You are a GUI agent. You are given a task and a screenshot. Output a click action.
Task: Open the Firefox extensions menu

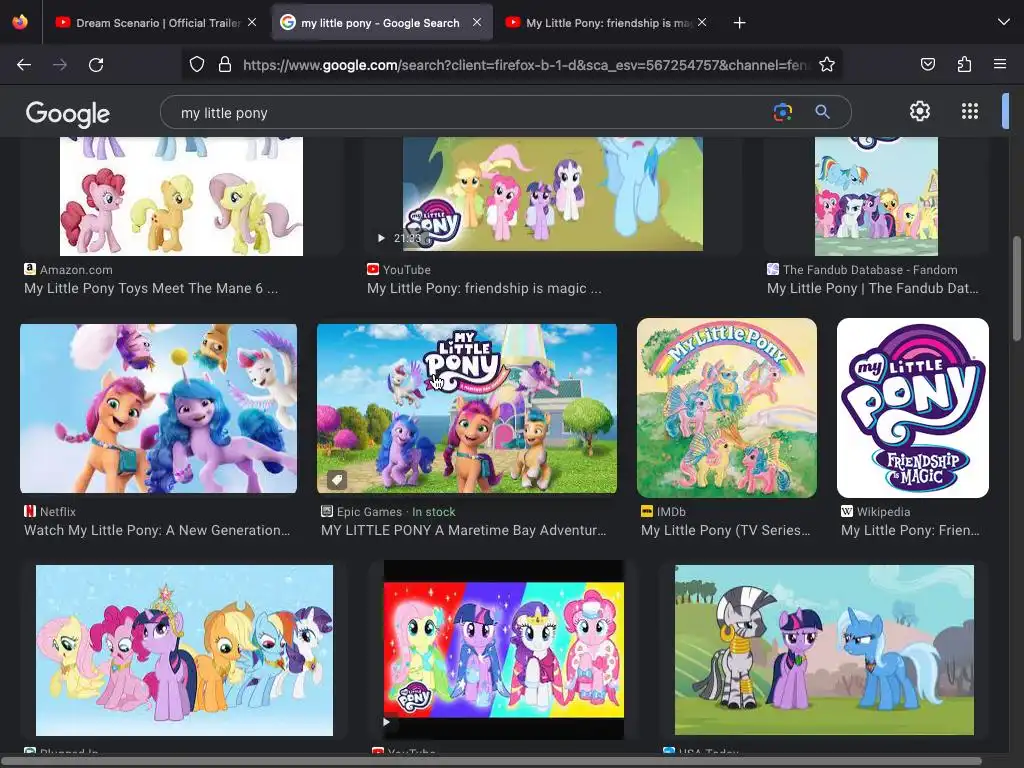pyautogui.click(x=964, y=65)
